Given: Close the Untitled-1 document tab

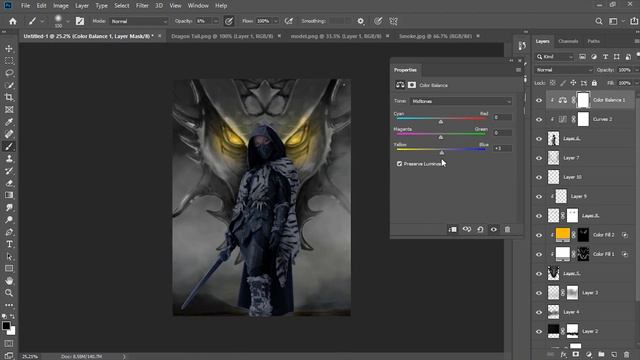Looking at the screenshot, I should point(160,36).
